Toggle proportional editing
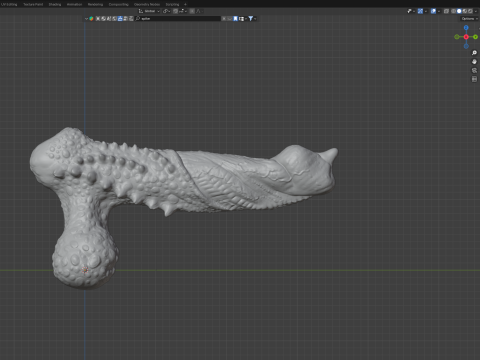Viewport: 480px width, 360px height. coord(192,11)
